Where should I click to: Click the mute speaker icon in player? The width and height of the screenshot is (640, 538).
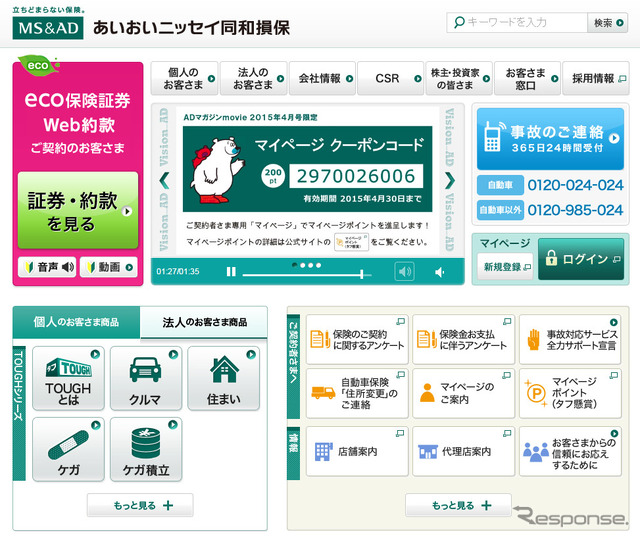pyautogui.click(x=439, y=272)
